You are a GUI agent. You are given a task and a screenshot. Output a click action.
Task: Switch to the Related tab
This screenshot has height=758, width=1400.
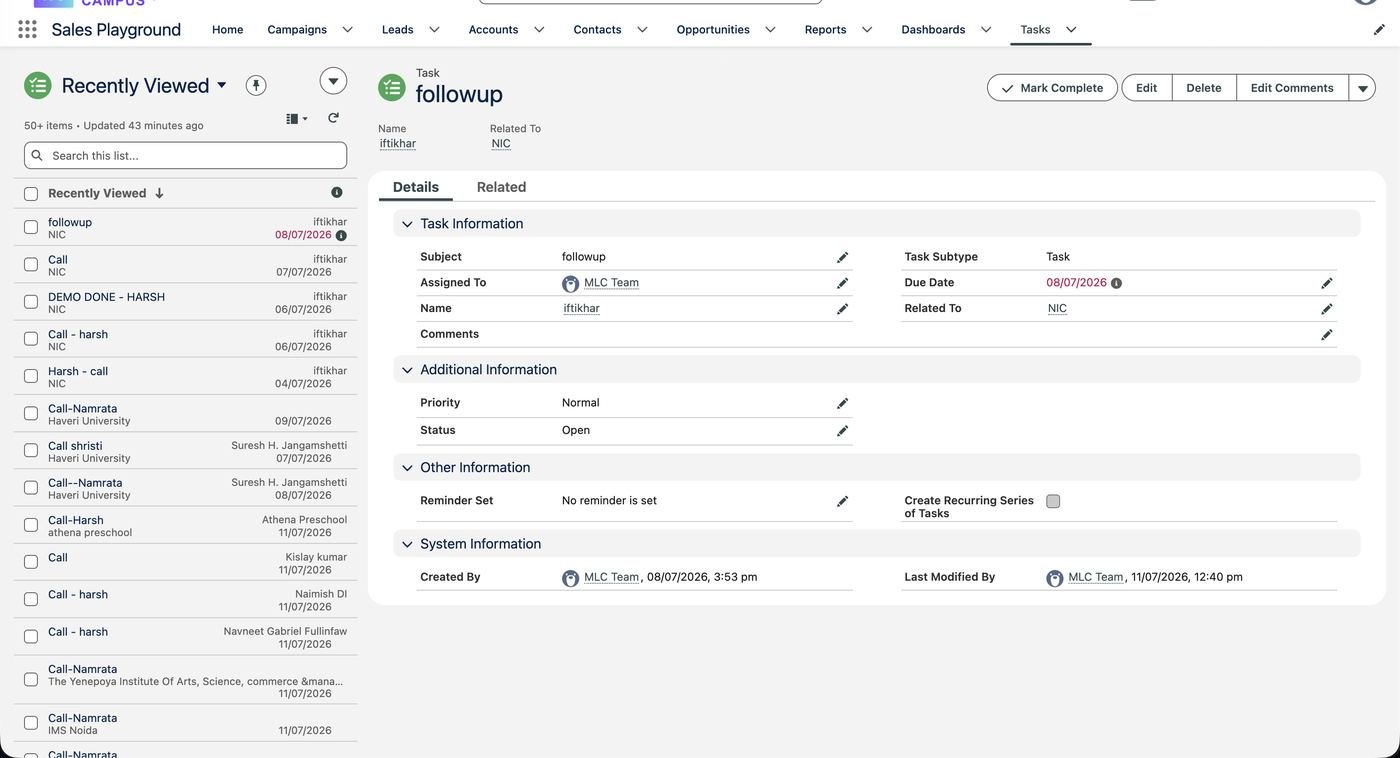[501, 187]
